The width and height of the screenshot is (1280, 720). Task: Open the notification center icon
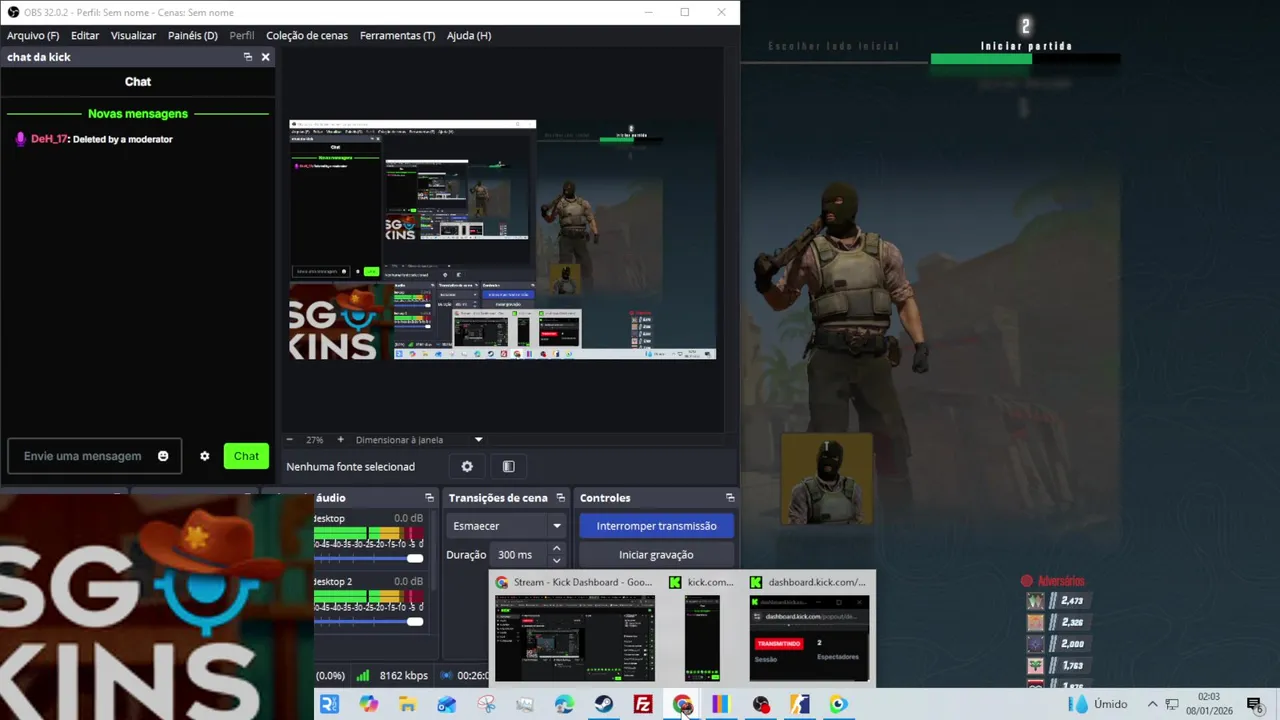click(1254, 704)
